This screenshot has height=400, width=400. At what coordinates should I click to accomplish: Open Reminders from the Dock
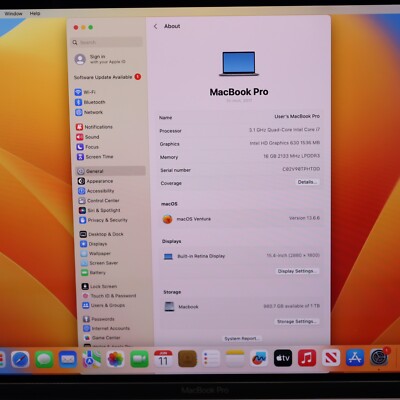[x=211, y=359]
